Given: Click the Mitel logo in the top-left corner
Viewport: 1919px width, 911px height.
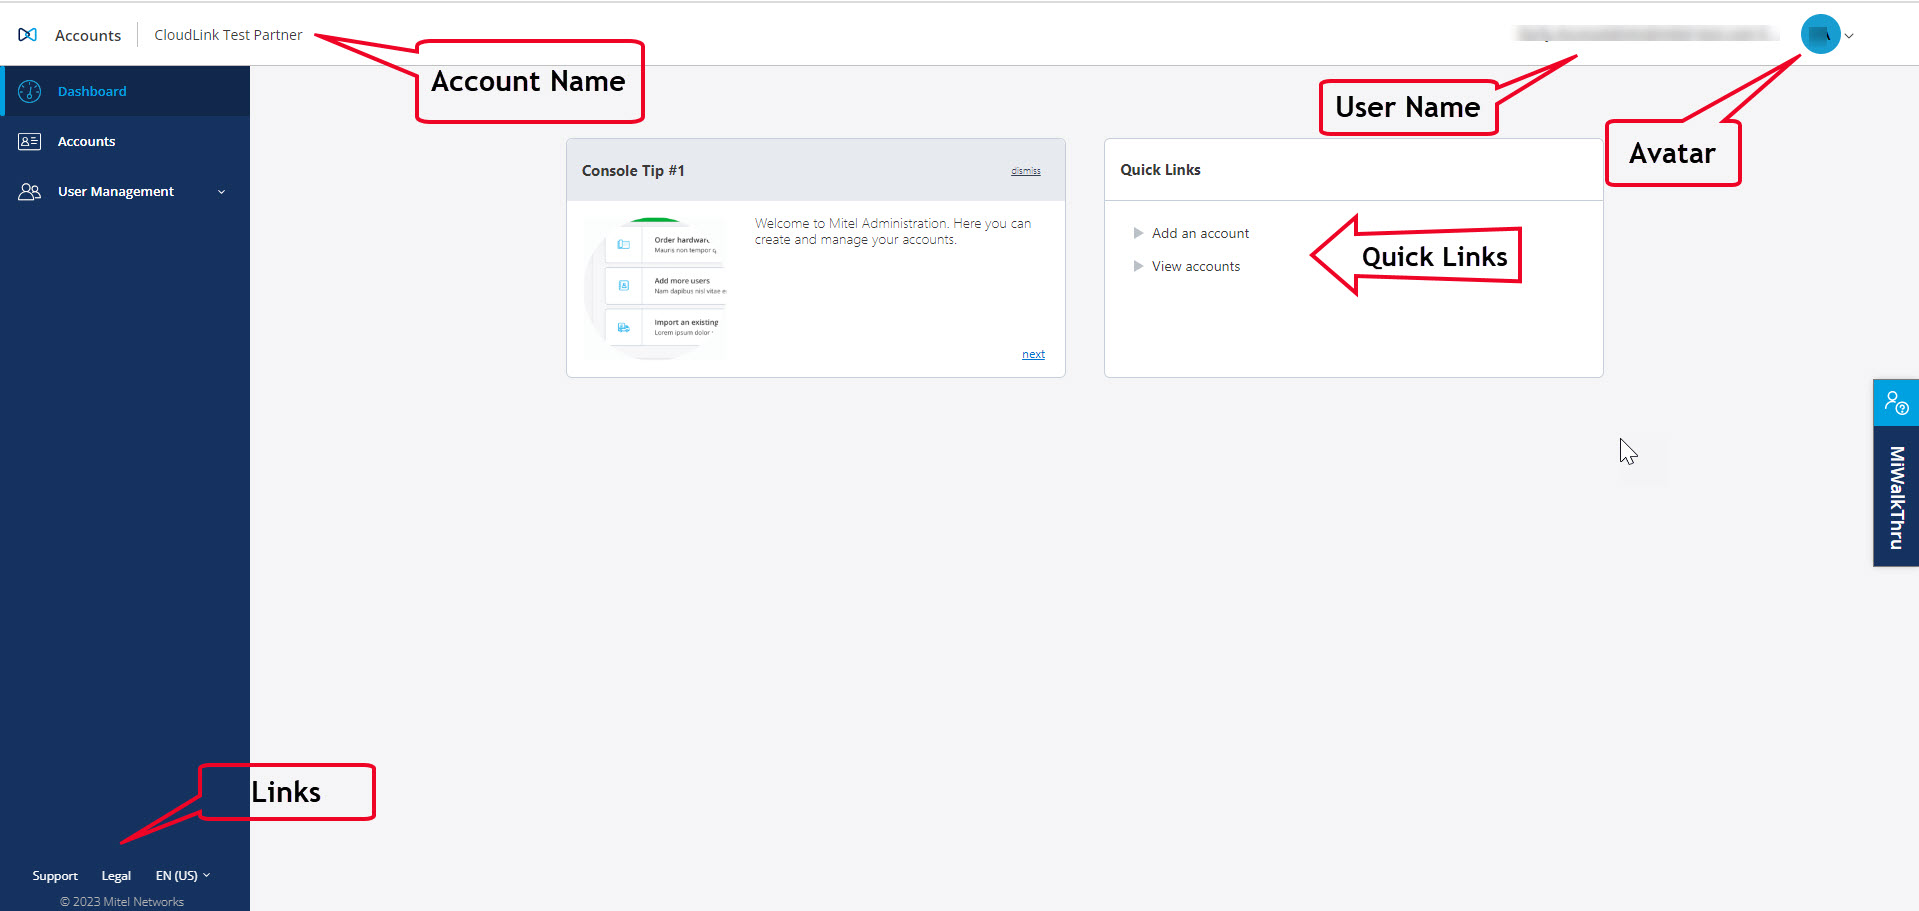Looking at the screenshot, I should tap(27, 33).
